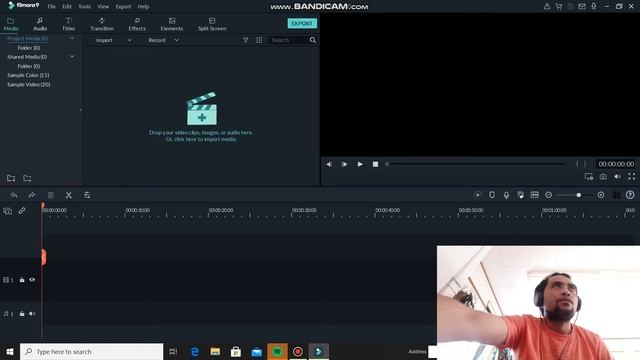Viewport: 640px width, 360px height.
Task: Click the Redo arrow in timeline toolbar
Action: (x=32, y=195)
